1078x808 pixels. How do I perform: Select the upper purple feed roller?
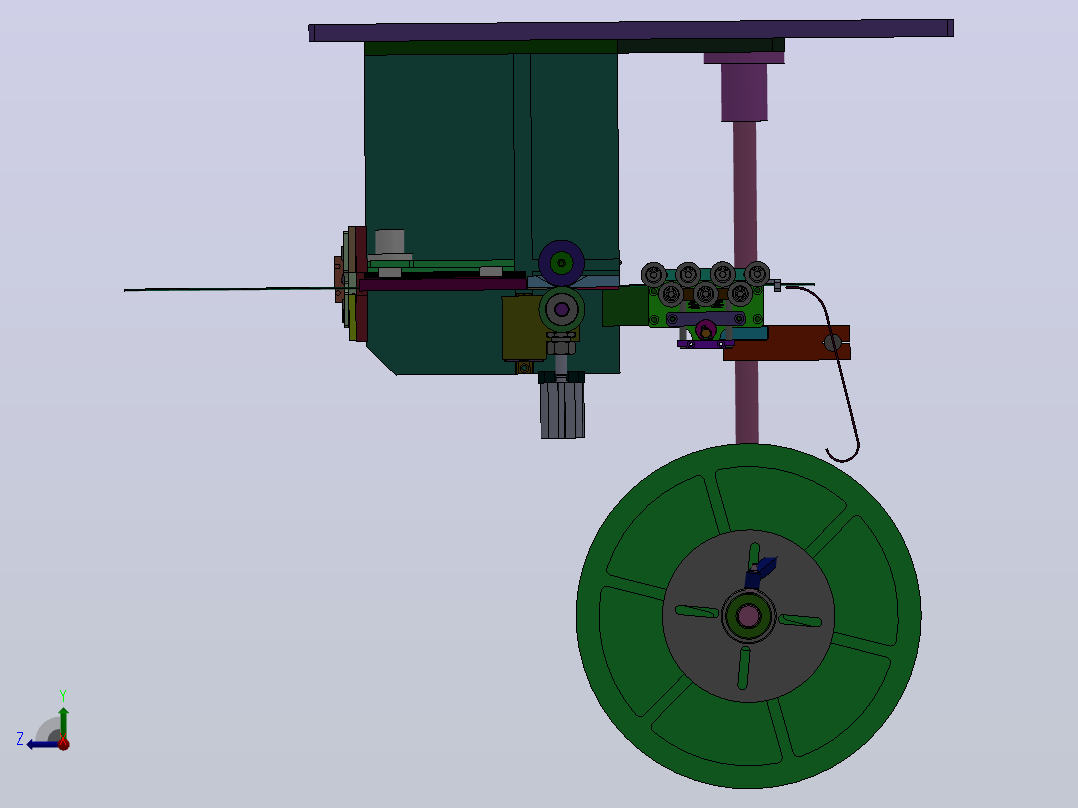pos(562,263)
